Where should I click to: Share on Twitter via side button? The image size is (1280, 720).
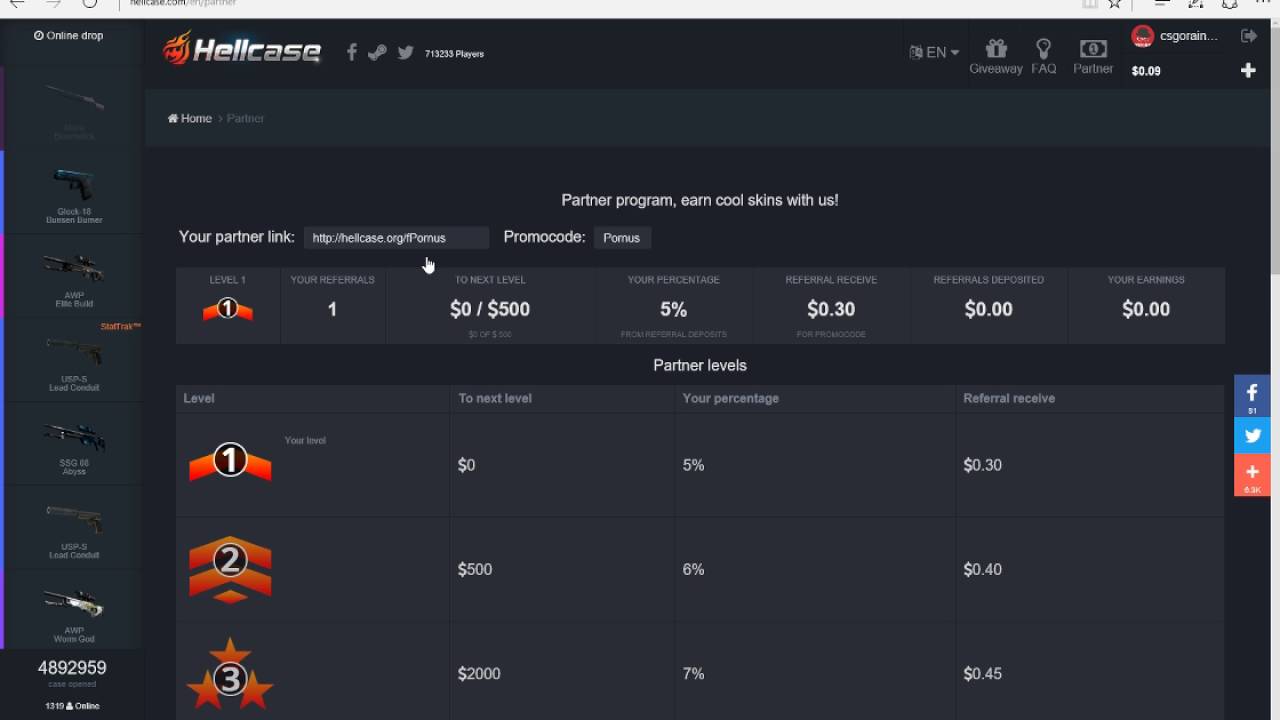point(1252,436)
